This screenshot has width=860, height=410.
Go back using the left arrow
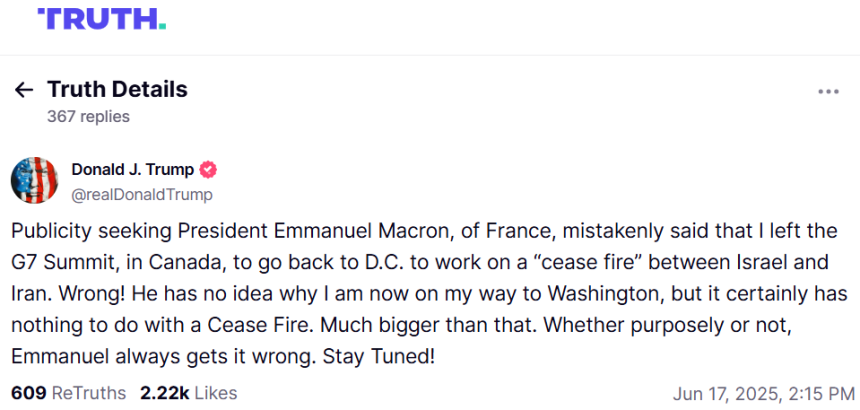tap(24, 90)
